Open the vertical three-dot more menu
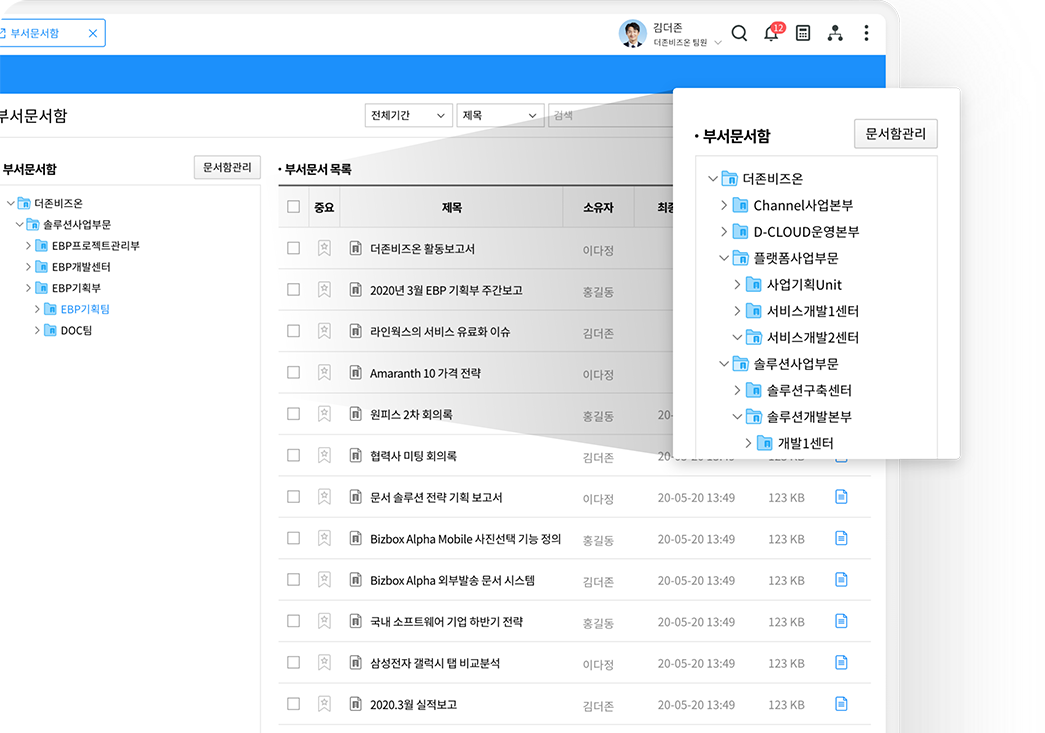Image resolution: width=1045 pixels, height=733 pixels. 866,33
